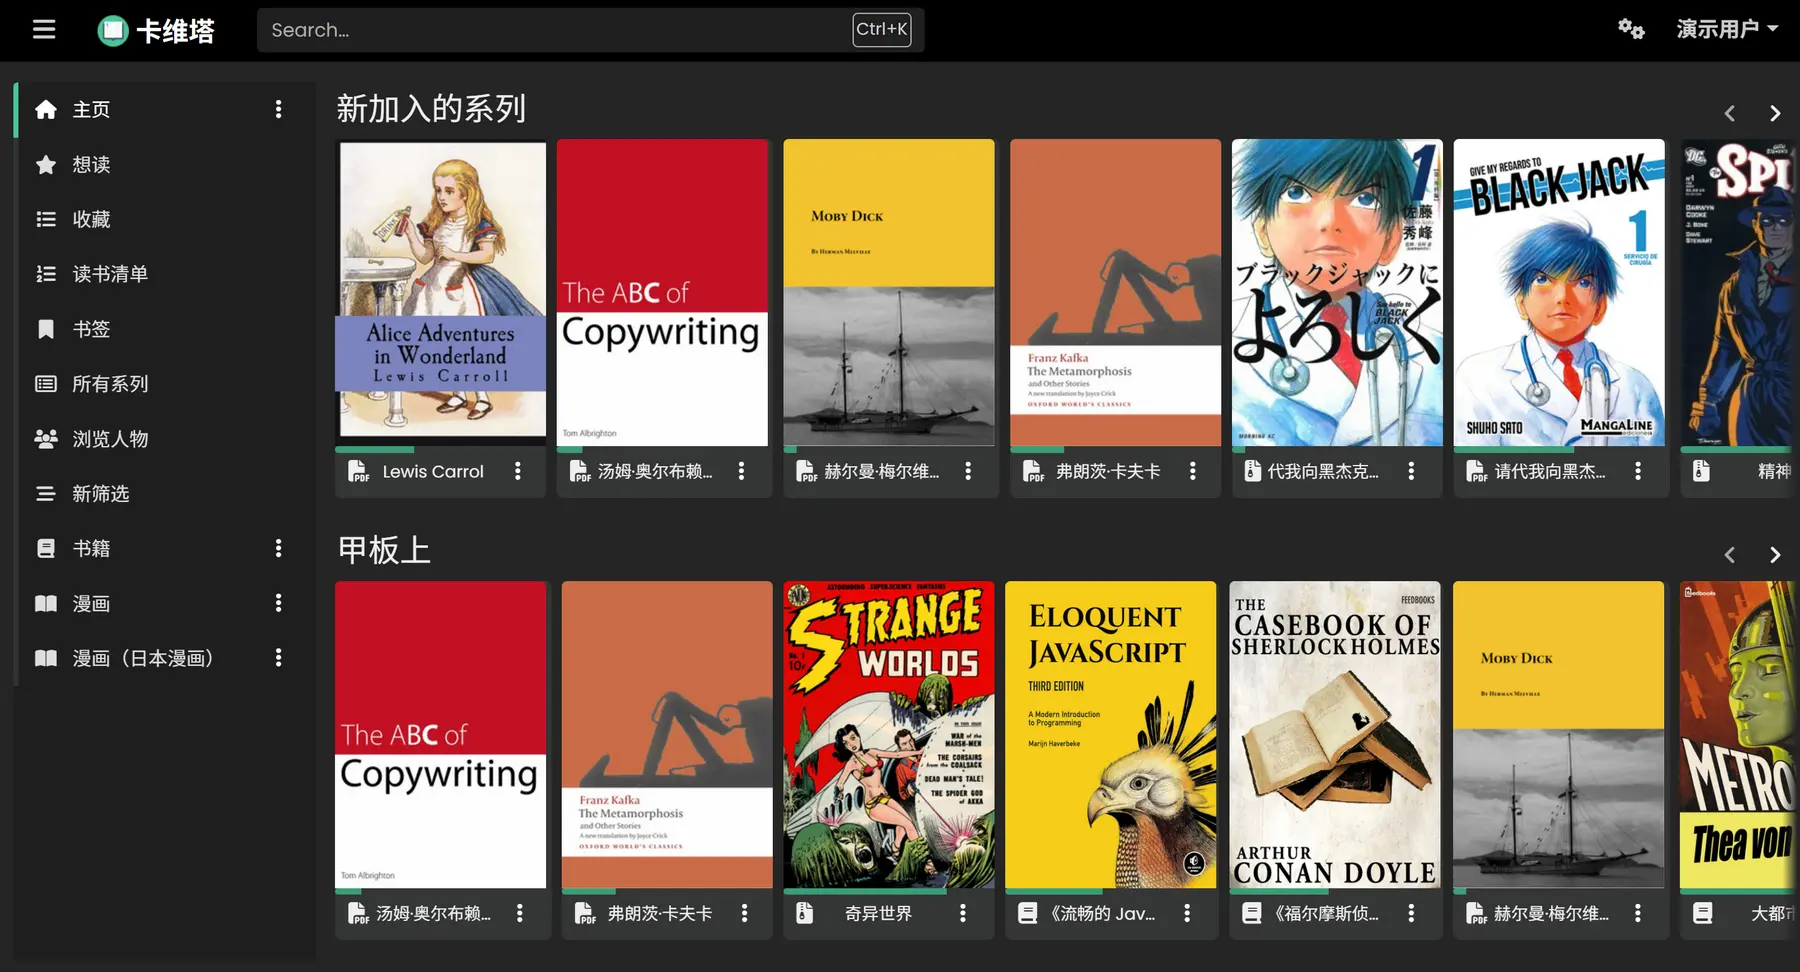Image resolution: width=1800 pixels, height=972 pixels.
Task: Open the menu for the 奇异世界 card
Action: point(963,913)
